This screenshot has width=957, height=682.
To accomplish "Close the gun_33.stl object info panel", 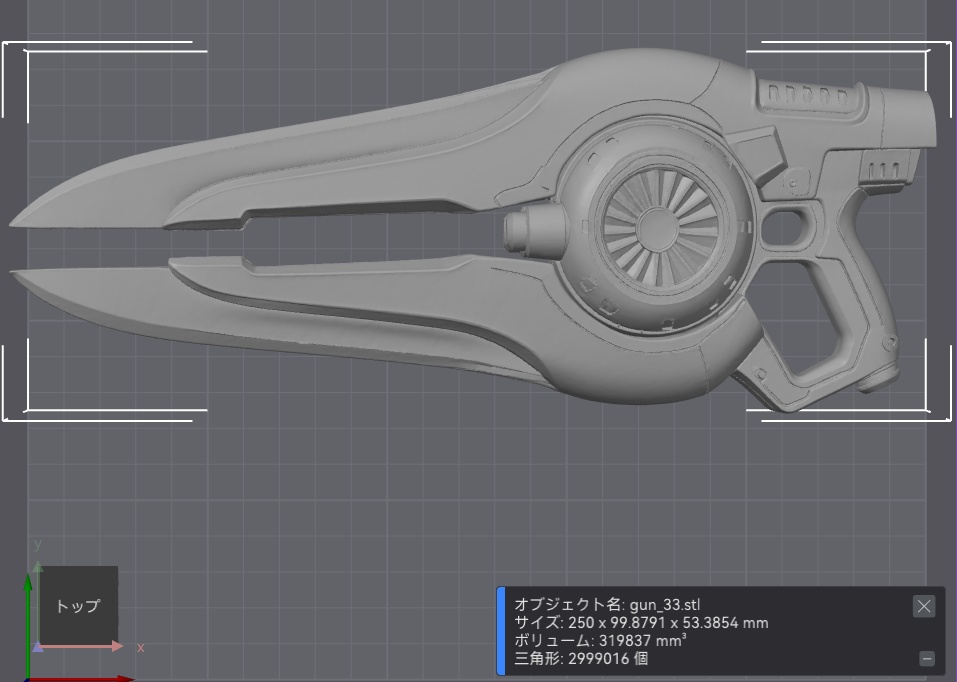I will 923,606.
